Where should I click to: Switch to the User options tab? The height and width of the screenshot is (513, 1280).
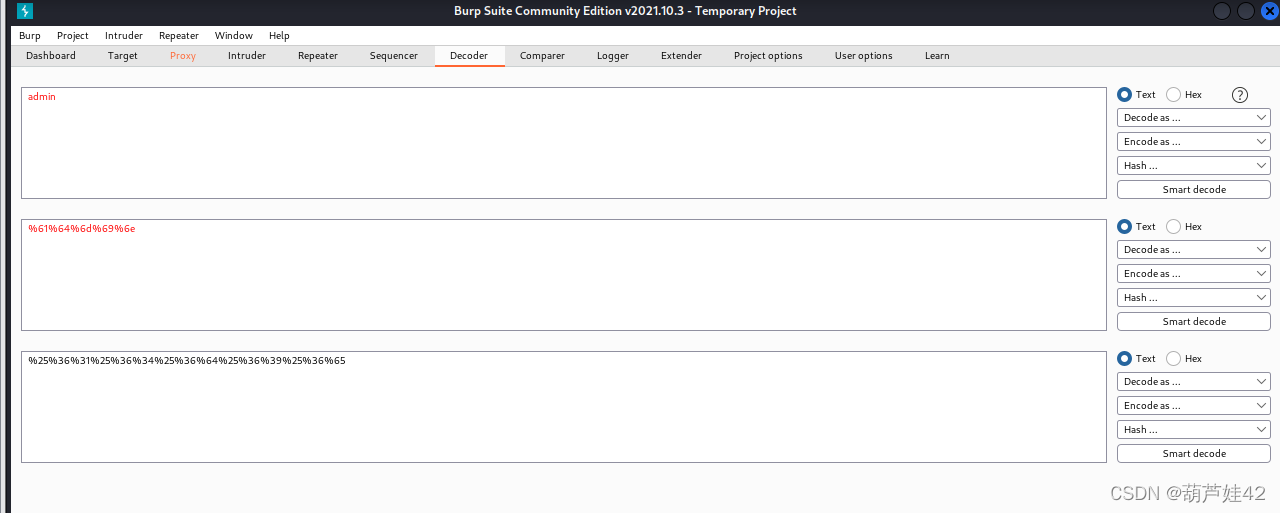[864, 56]
